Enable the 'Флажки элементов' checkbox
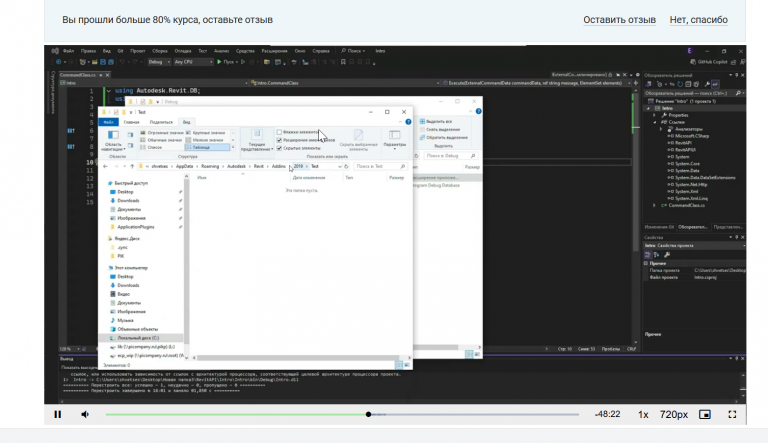 coord(280,132)
